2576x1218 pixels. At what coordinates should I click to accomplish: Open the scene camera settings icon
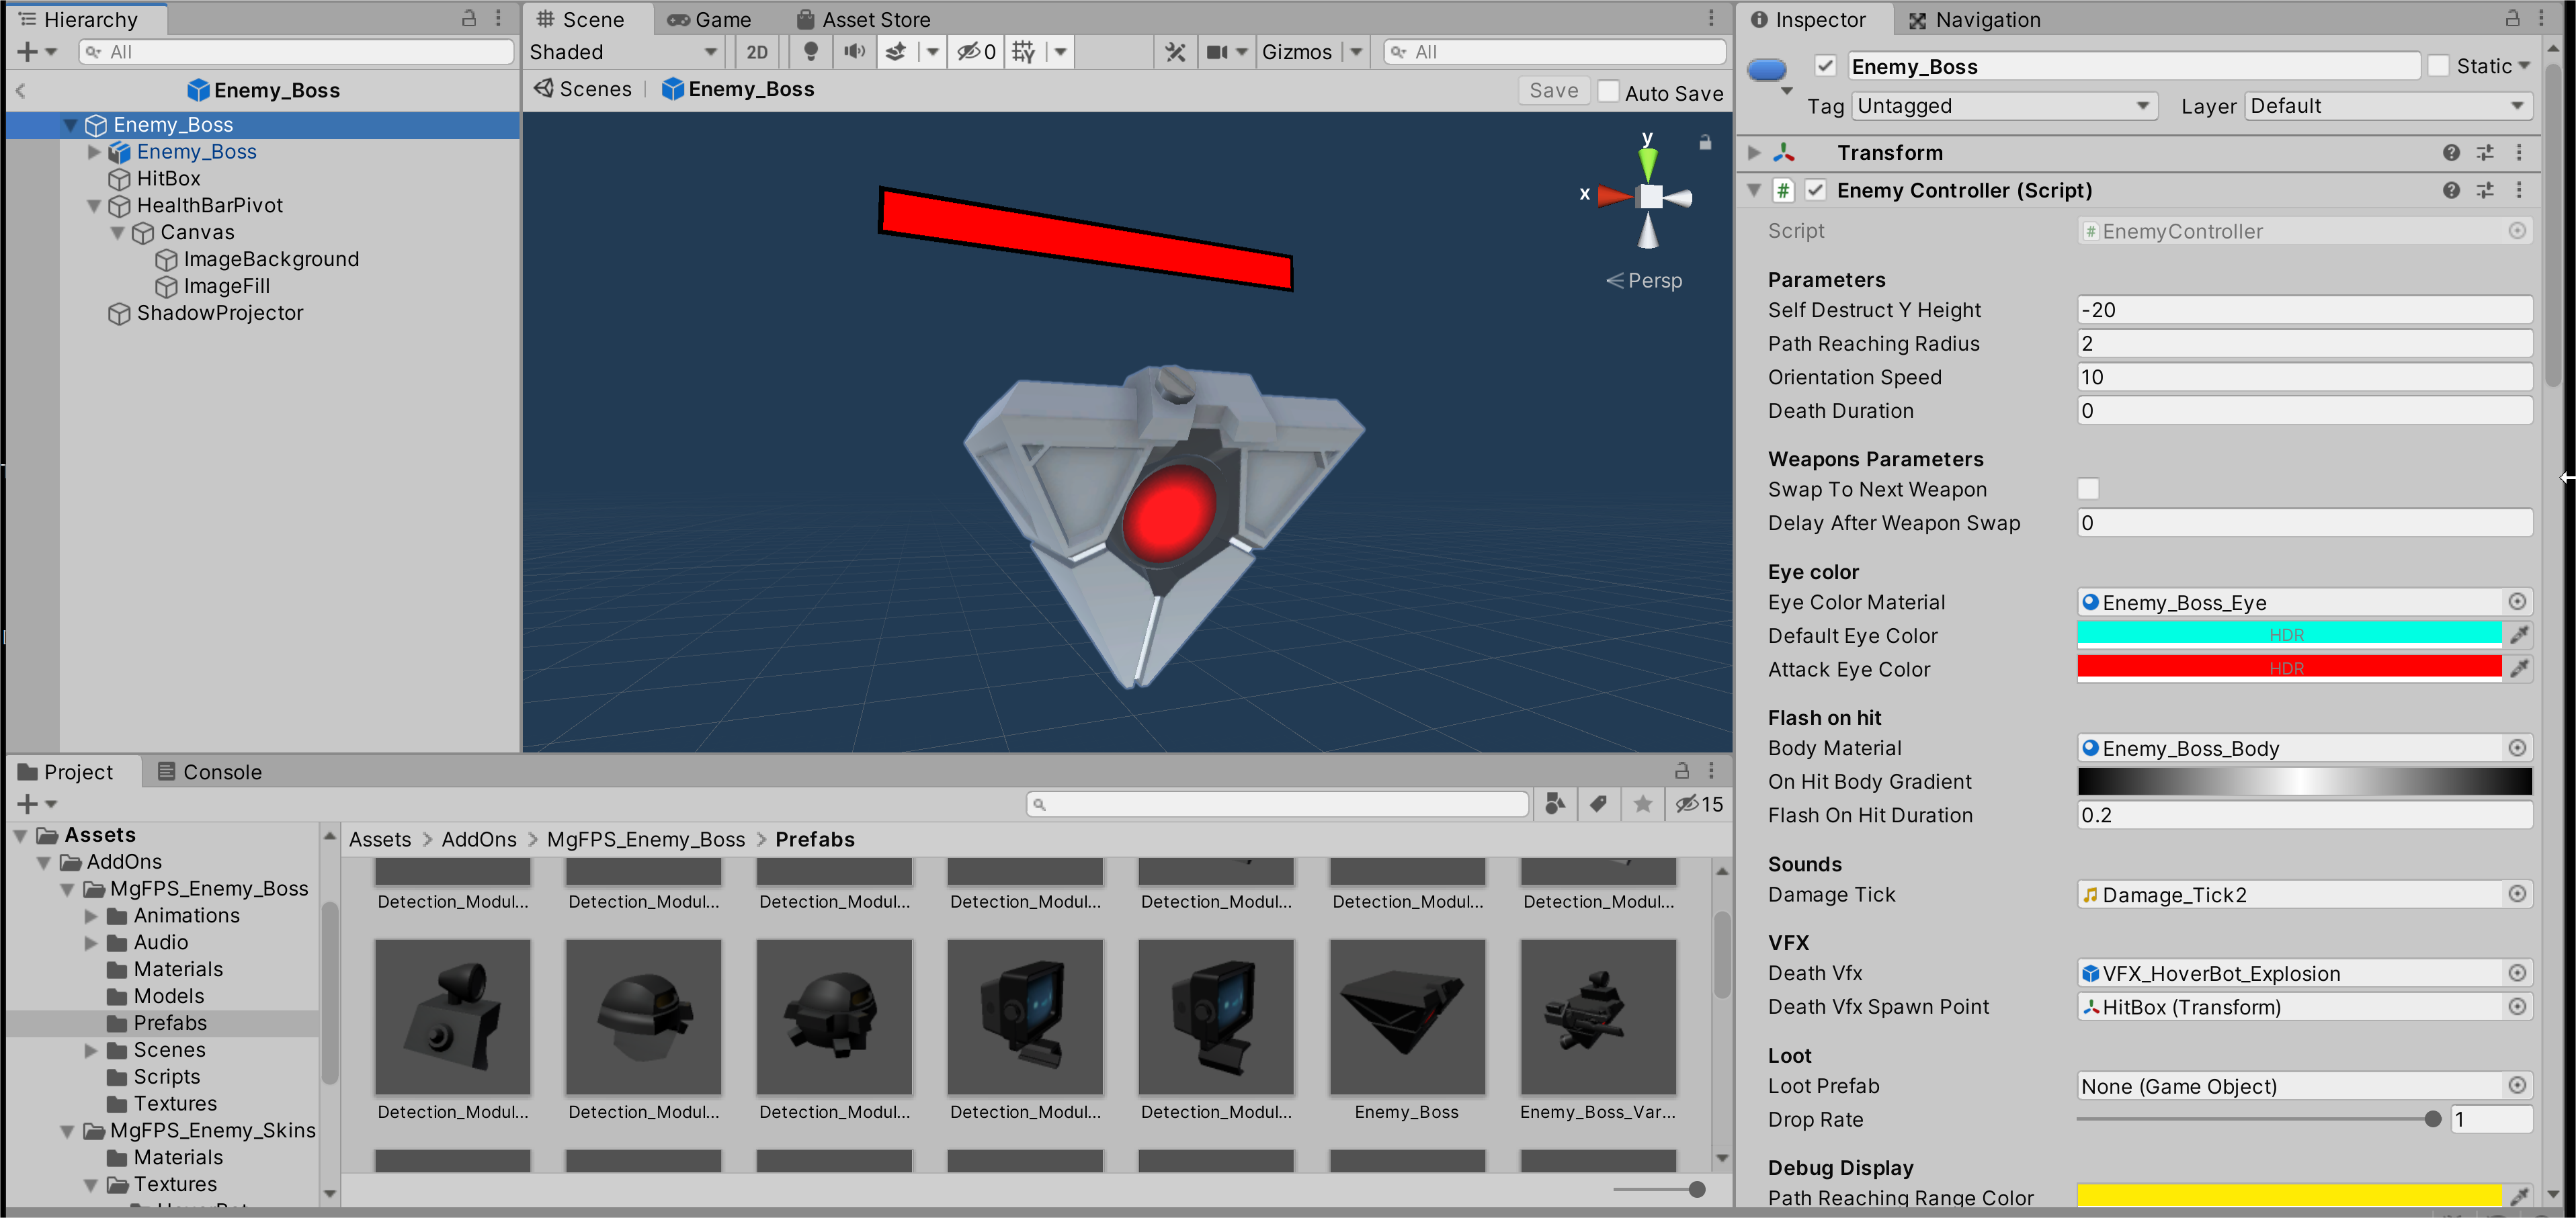[x=1217, y=51]
